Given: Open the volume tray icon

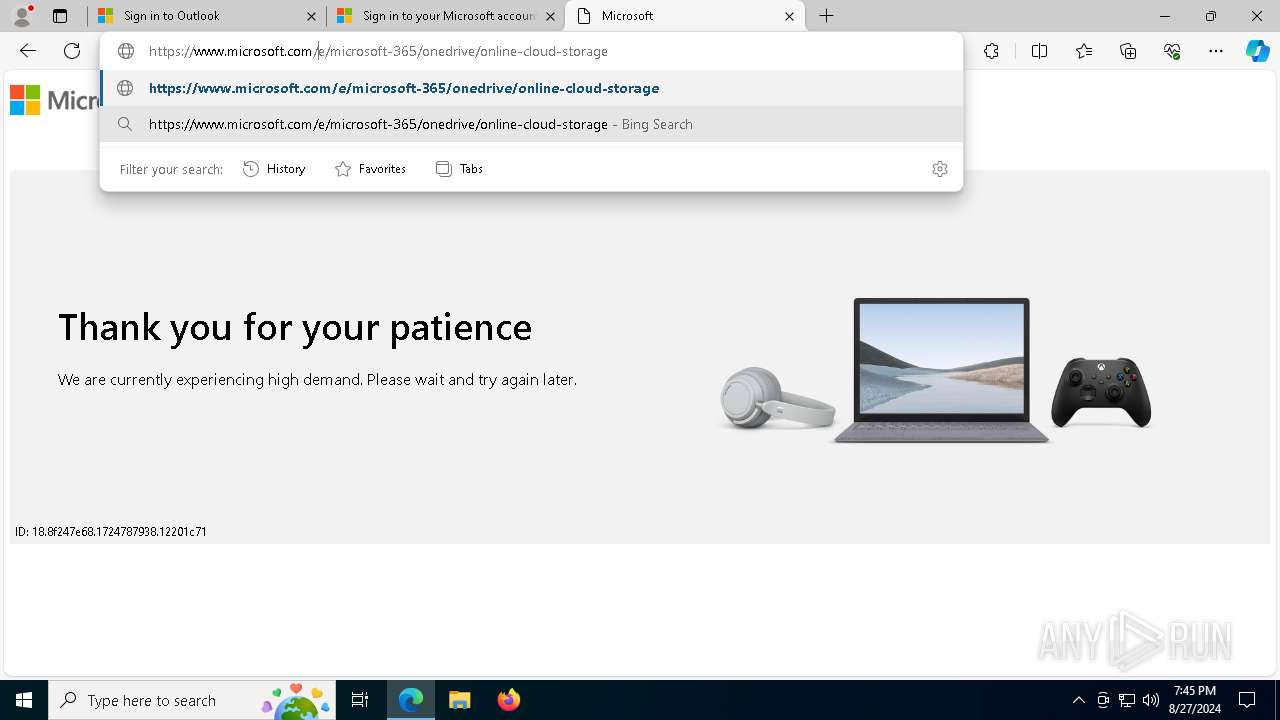Looking at the screenshot, I should point(1150,700).
